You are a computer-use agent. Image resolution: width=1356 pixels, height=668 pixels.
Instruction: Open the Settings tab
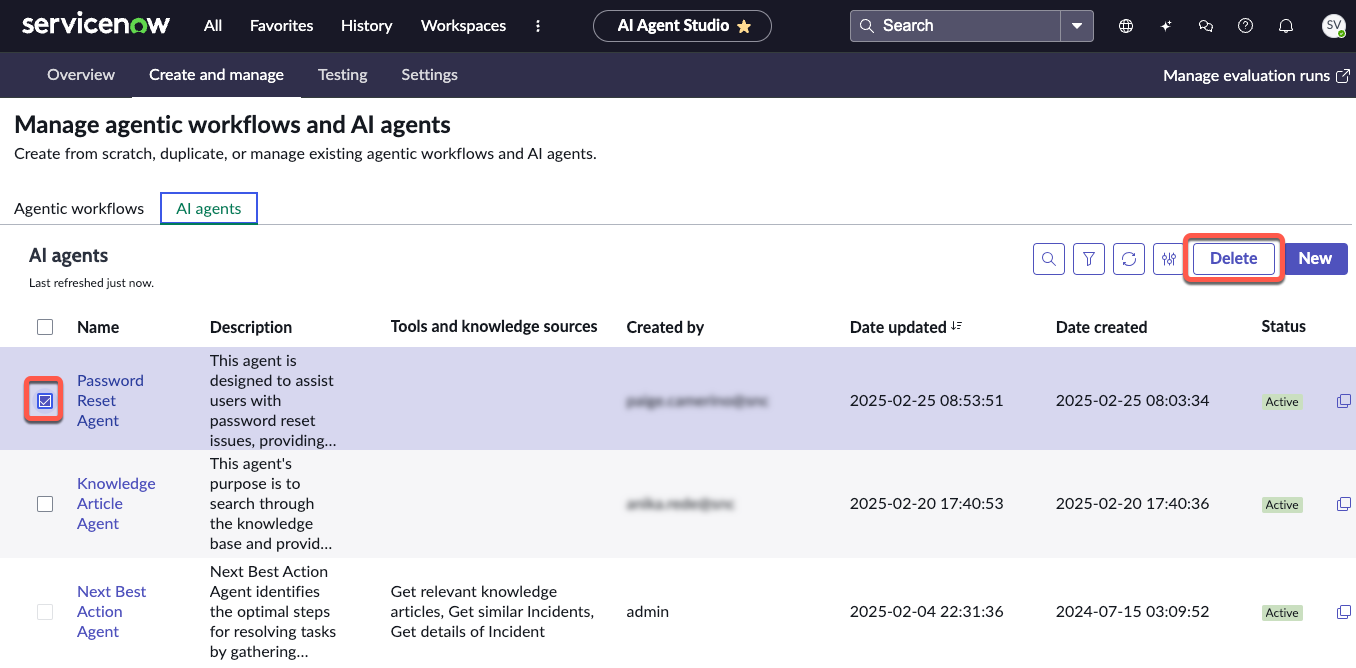(x=429, y=75)
